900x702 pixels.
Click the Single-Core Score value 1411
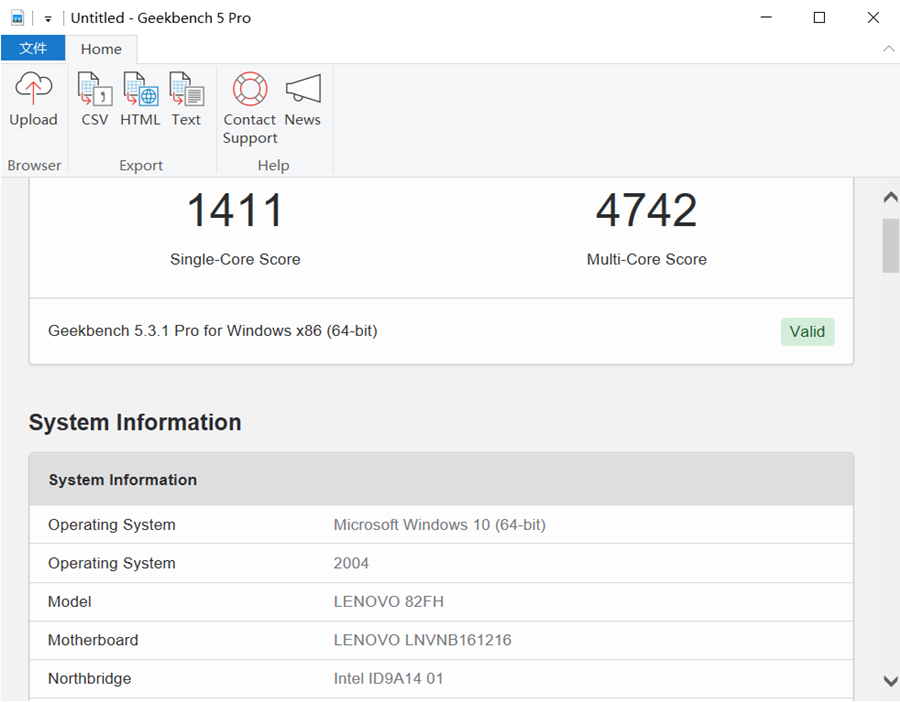[x=235, y=210]
